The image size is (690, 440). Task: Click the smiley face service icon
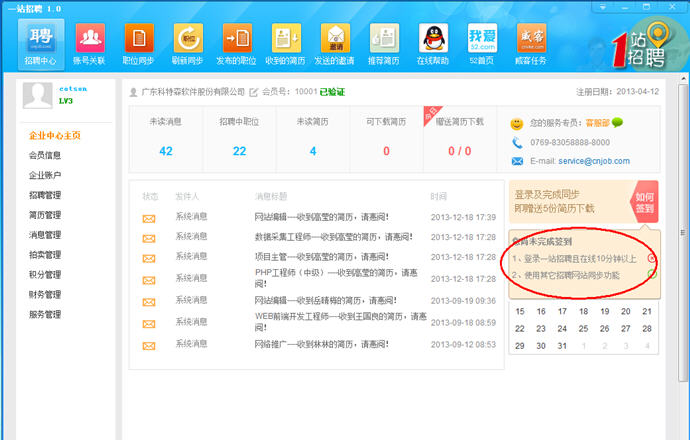(x=517, y=124)
